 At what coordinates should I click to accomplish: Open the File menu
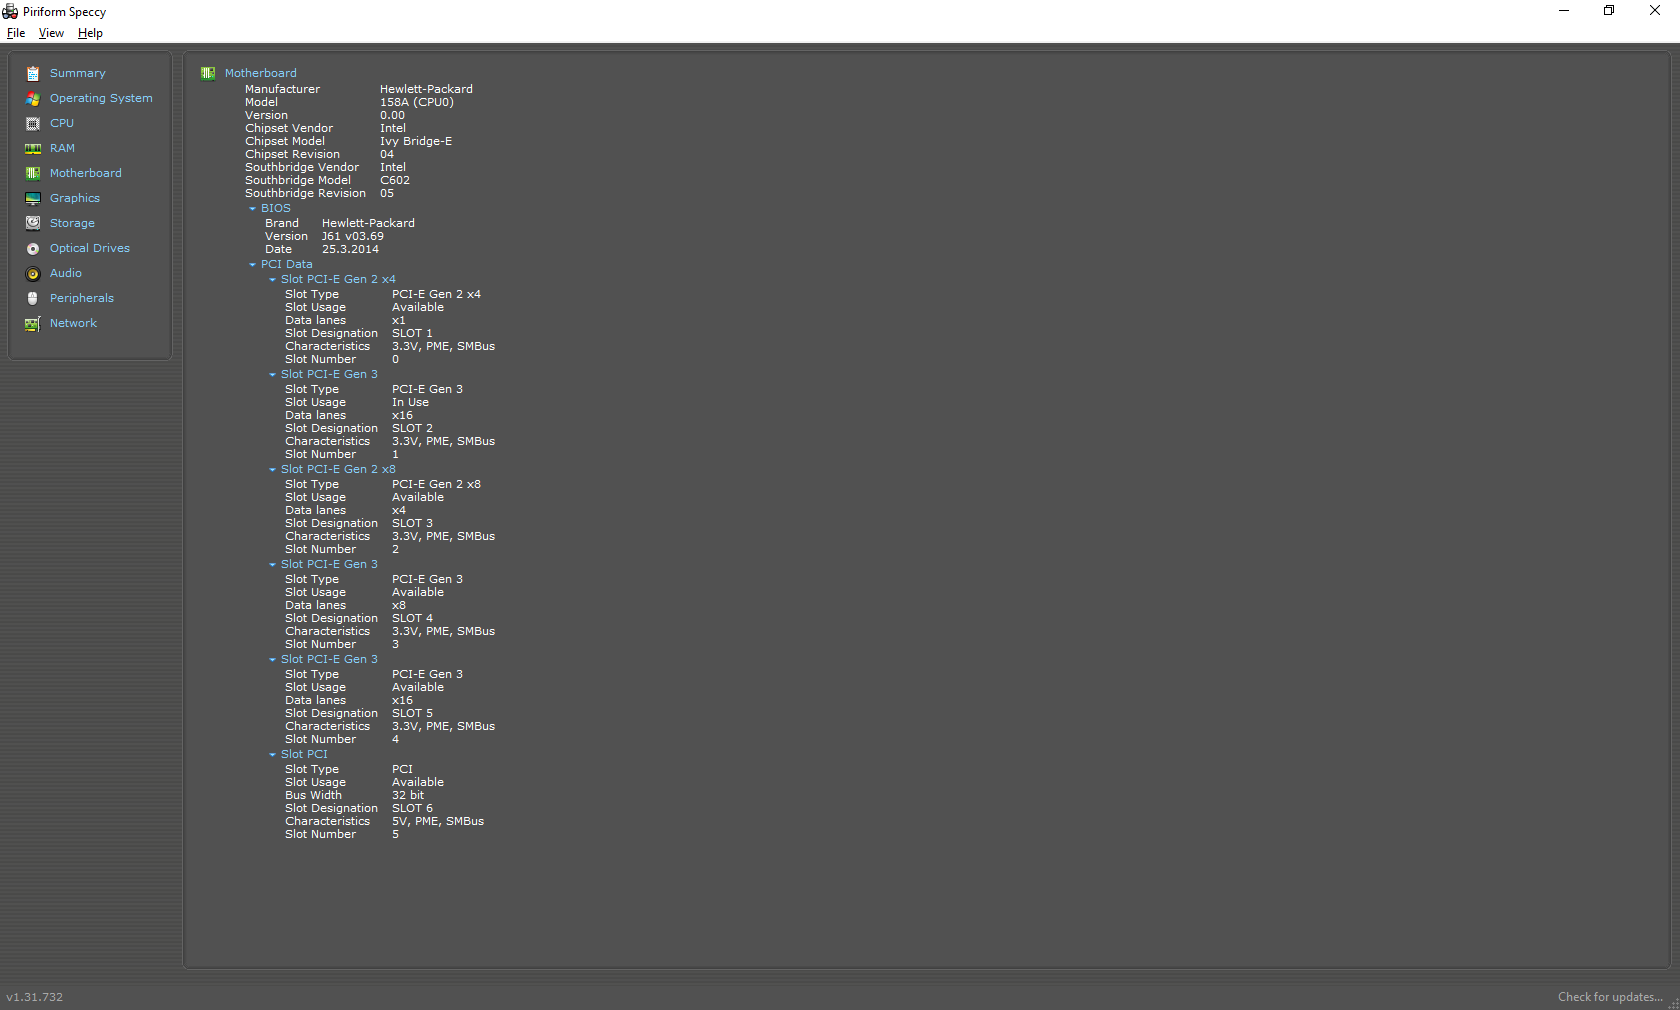[16, 33]
